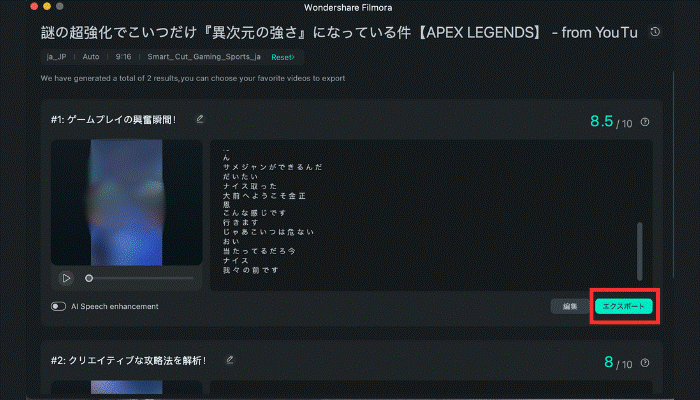Select transcript line 我々の前です
The image size is (700, 400).
coord(250,270)
